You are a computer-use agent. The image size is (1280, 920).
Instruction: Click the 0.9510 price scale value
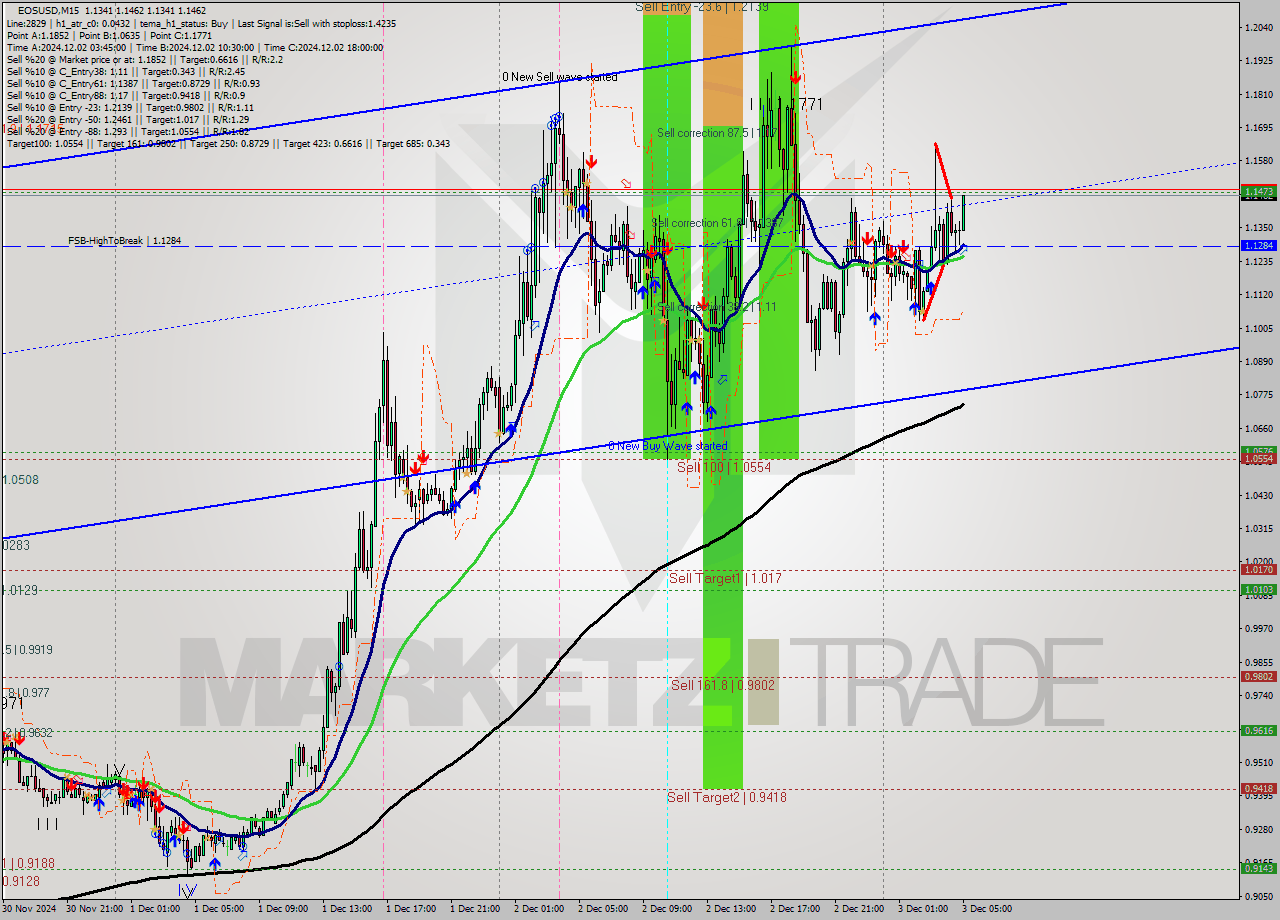1259,762
